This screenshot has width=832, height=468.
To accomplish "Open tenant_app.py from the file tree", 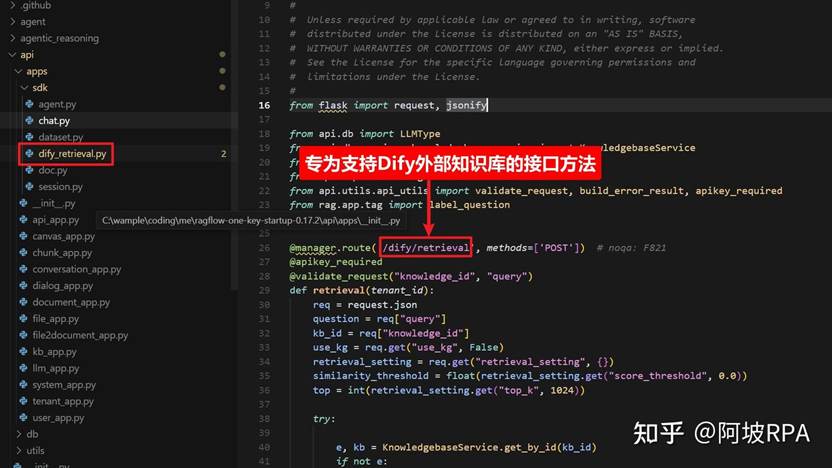I will click(x=63, y=401).
